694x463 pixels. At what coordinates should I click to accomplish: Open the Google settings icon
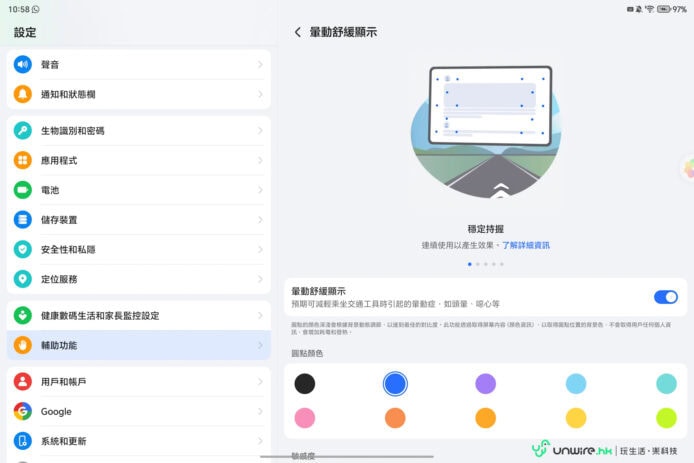(x=23, y=411)
